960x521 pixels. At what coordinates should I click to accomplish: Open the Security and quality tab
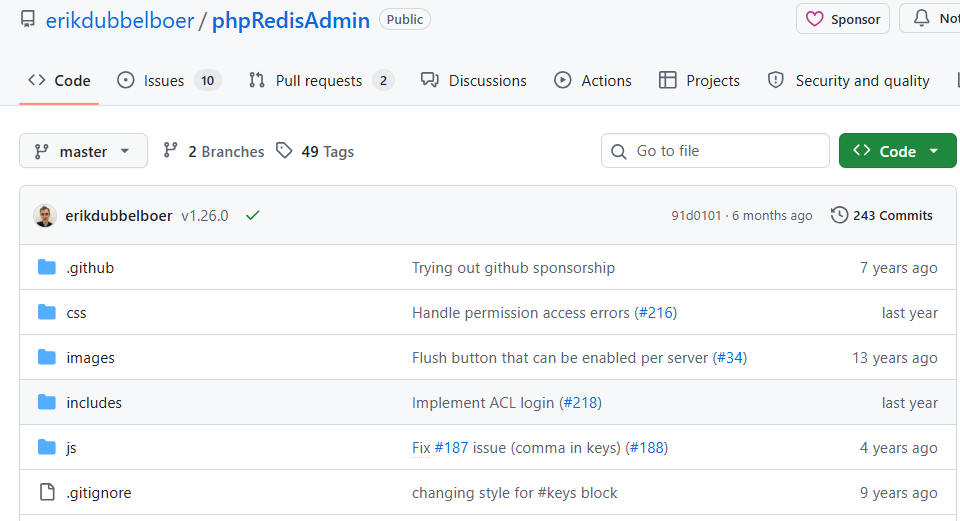(849, 81)
